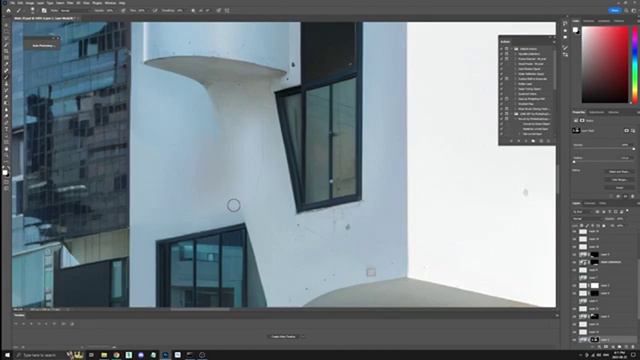Open Create Video Timeline dropdown arrow
The image size is (640, 360).
pyautogui.click(x=302, y=337)
